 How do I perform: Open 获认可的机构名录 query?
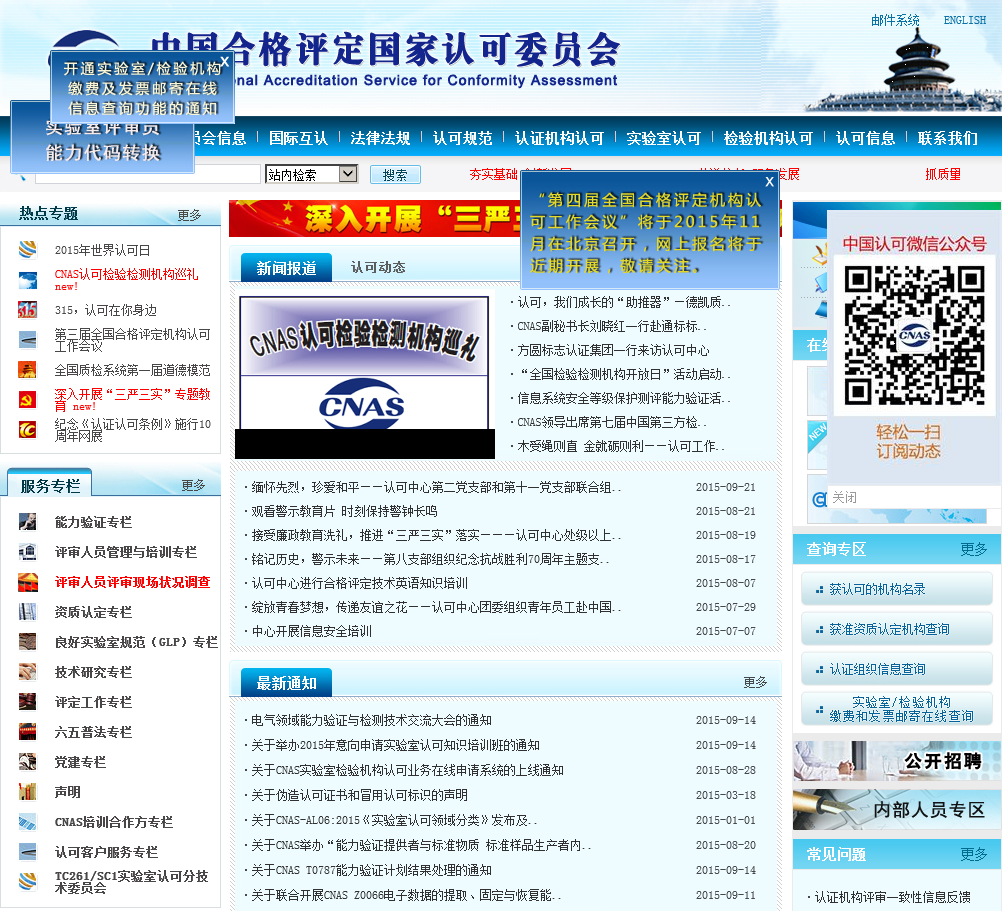897,589
